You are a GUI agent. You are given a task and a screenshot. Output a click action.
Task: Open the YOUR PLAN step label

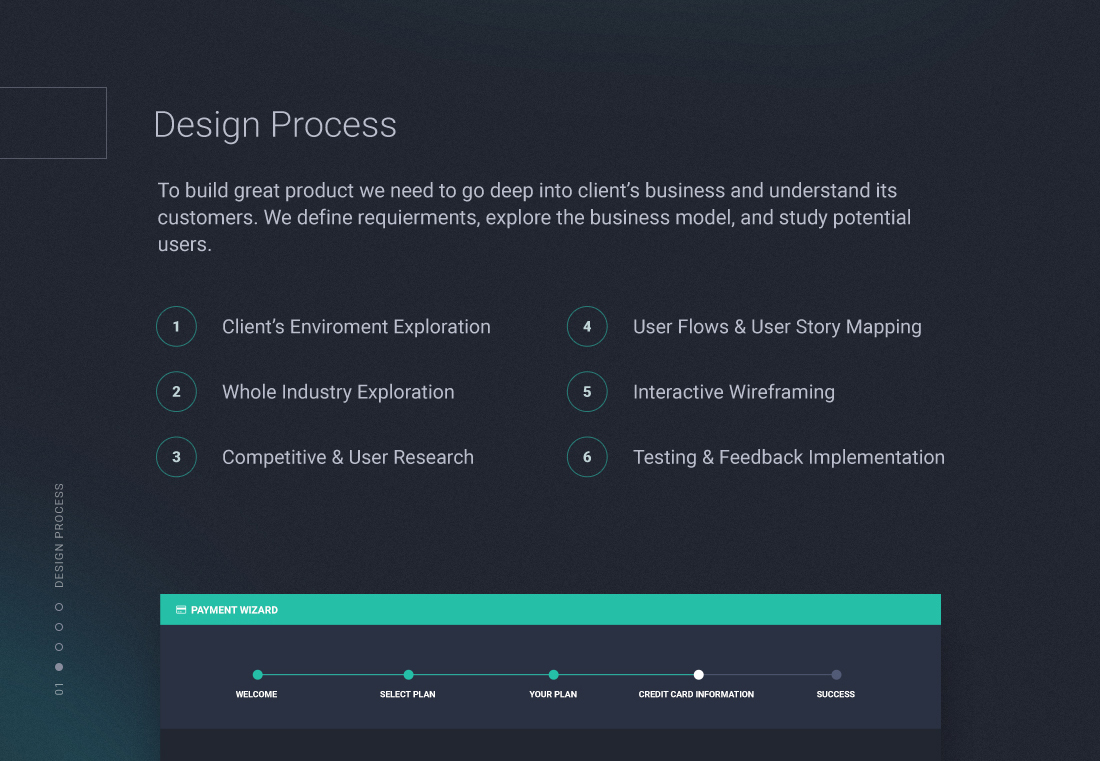(554, 694)
